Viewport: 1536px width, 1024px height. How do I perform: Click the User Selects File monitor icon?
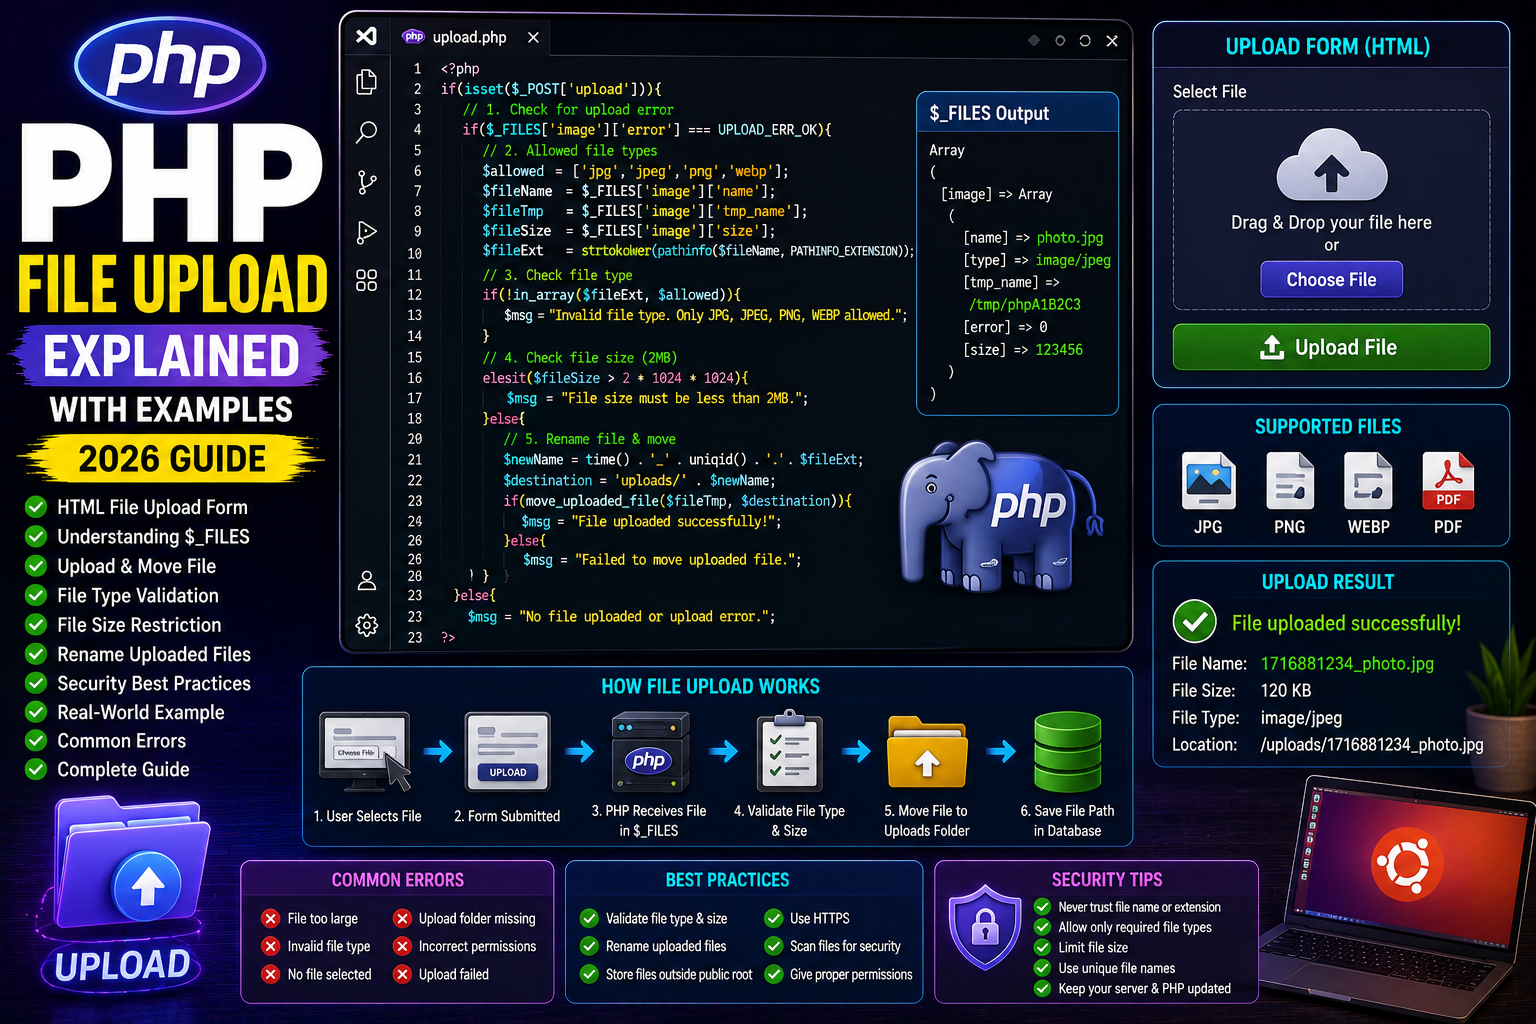click(365, 752)
